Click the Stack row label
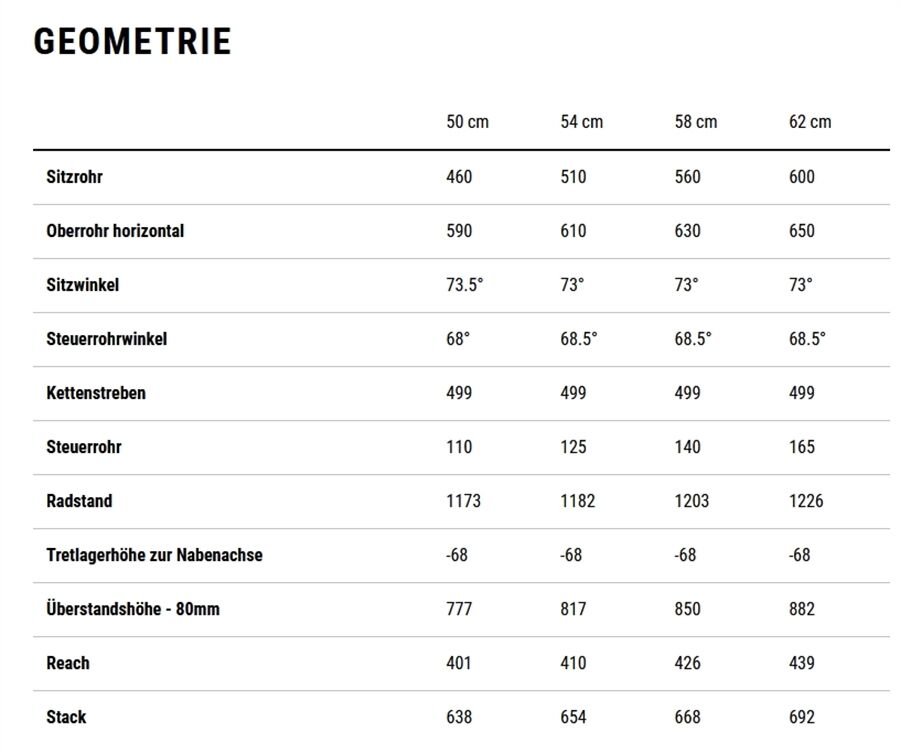 tap(66, 717)
